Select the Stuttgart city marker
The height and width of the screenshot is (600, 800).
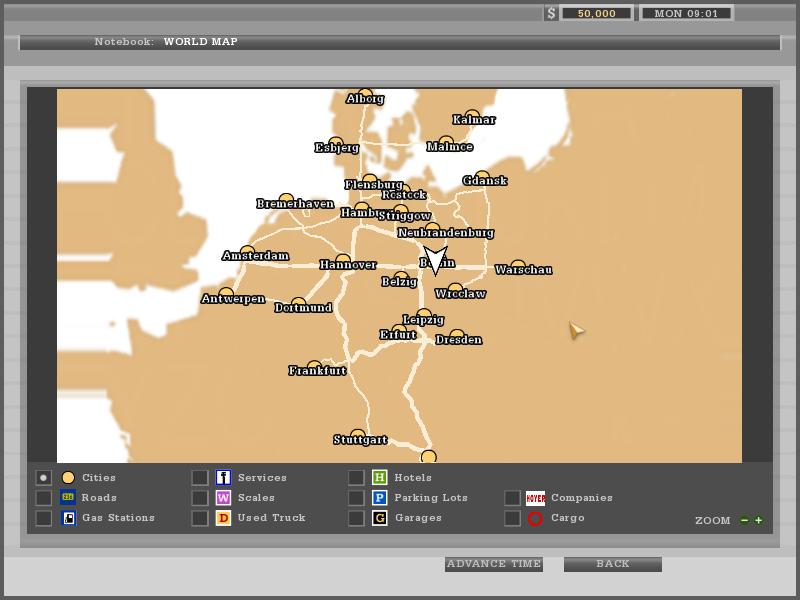point(358,435)
